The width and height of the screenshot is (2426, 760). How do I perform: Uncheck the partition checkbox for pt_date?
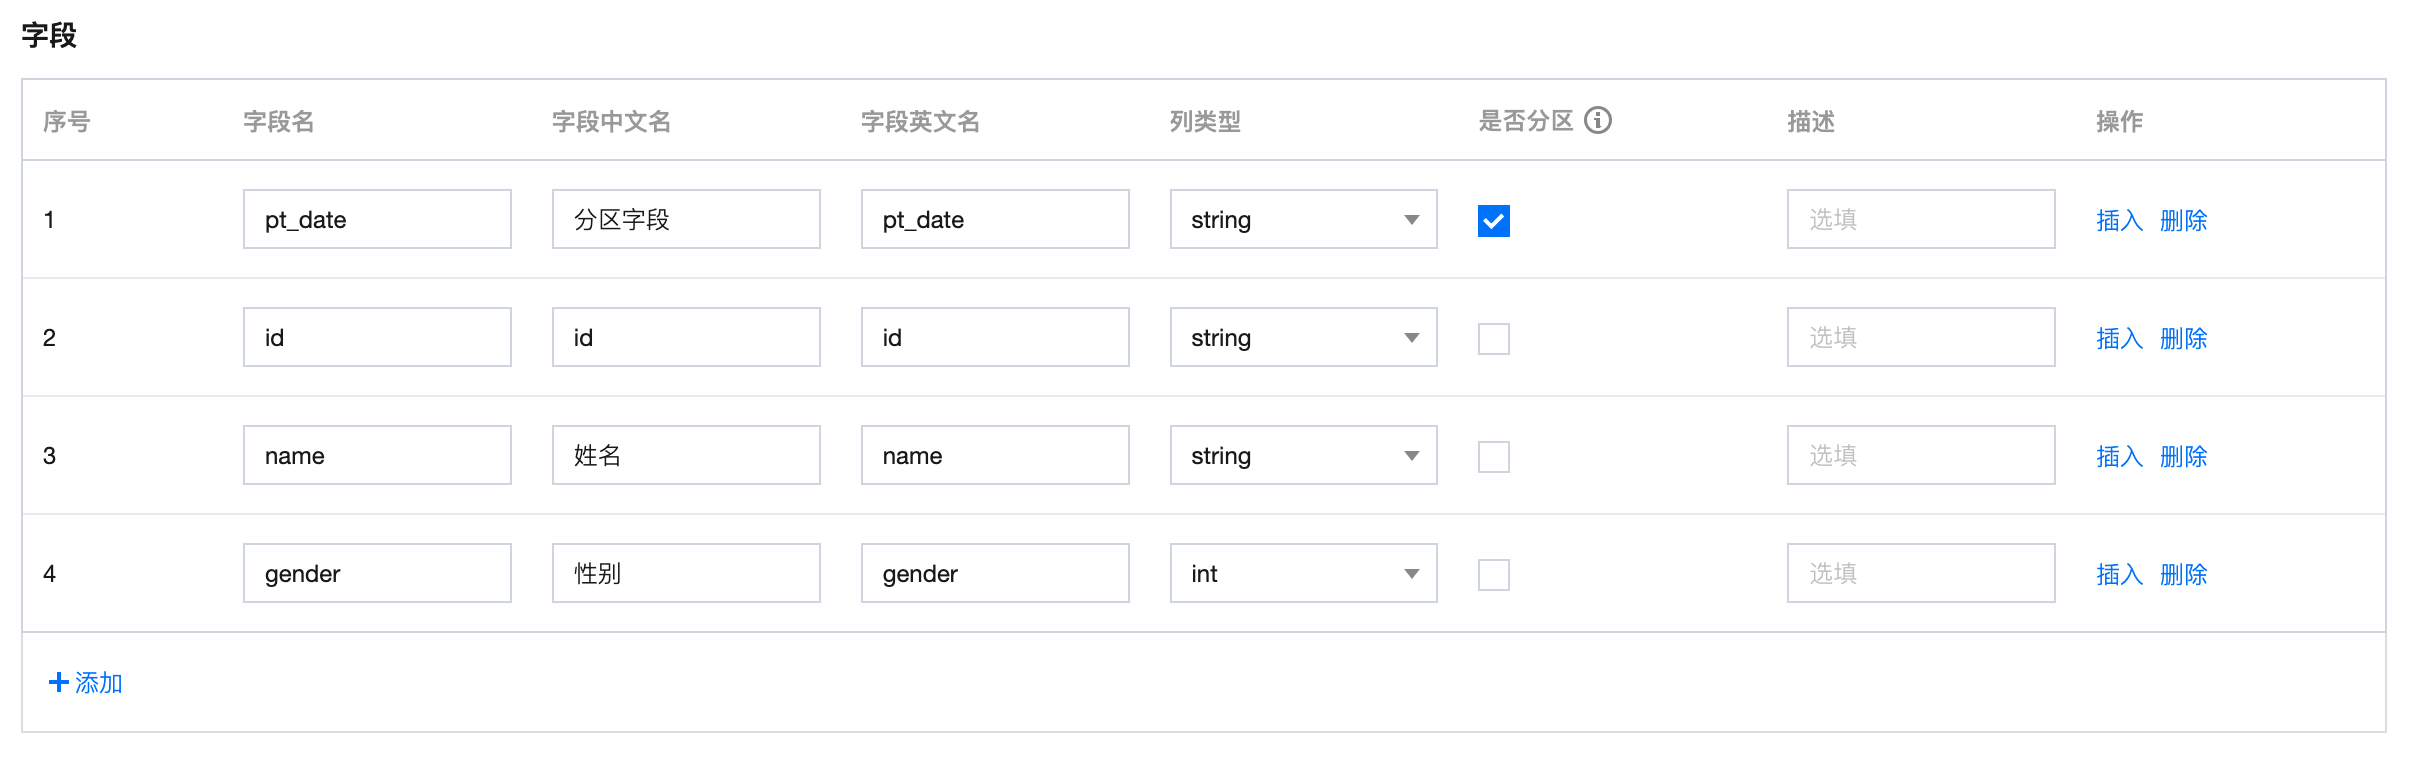[1493, 220]
